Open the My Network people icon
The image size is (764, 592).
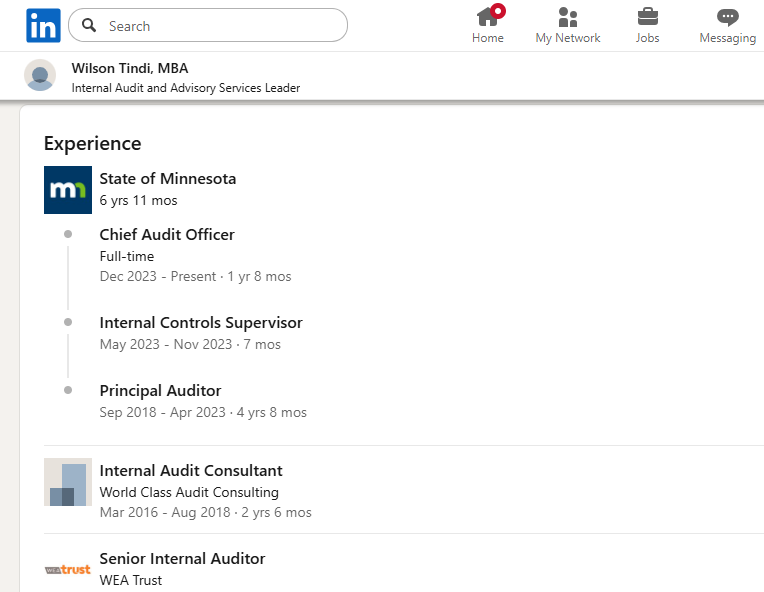[x=568, y=17]
